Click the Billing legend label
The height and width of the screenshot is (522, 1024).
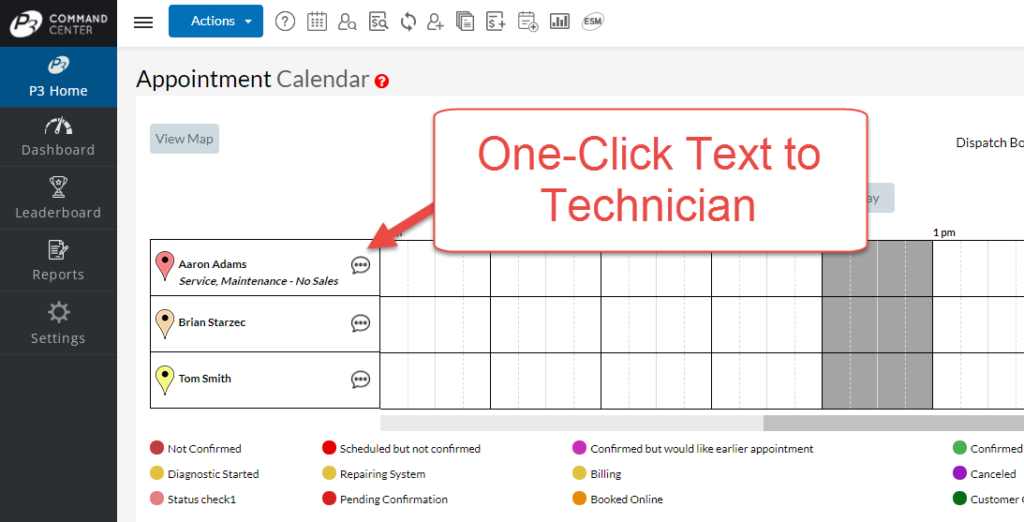click(605, 474)
